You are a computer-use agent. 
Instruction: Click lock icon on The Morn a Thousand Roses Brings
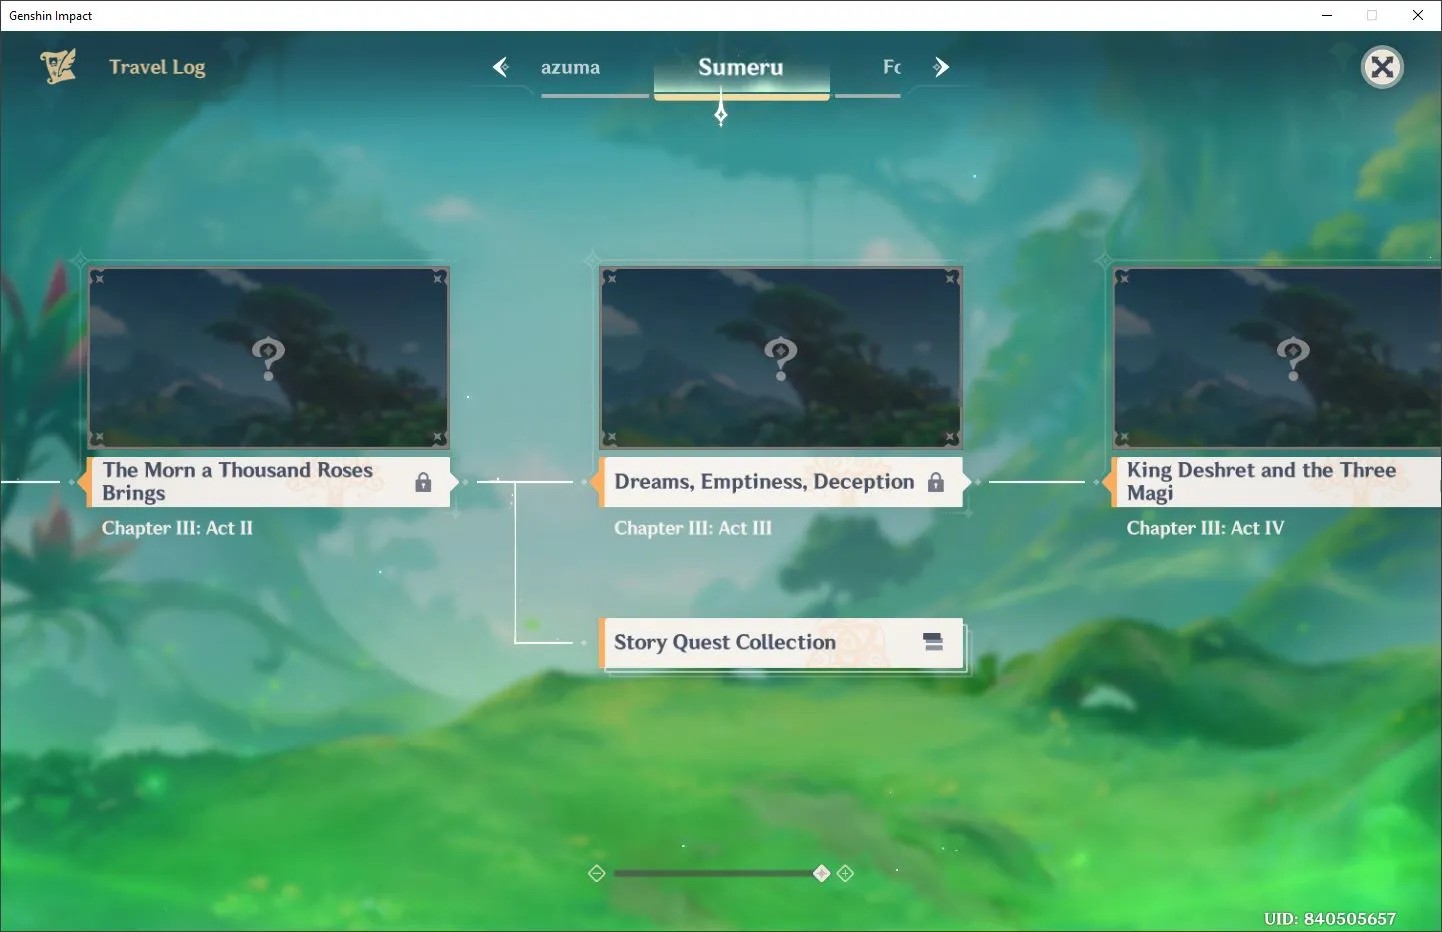click(x=423, y=482)
